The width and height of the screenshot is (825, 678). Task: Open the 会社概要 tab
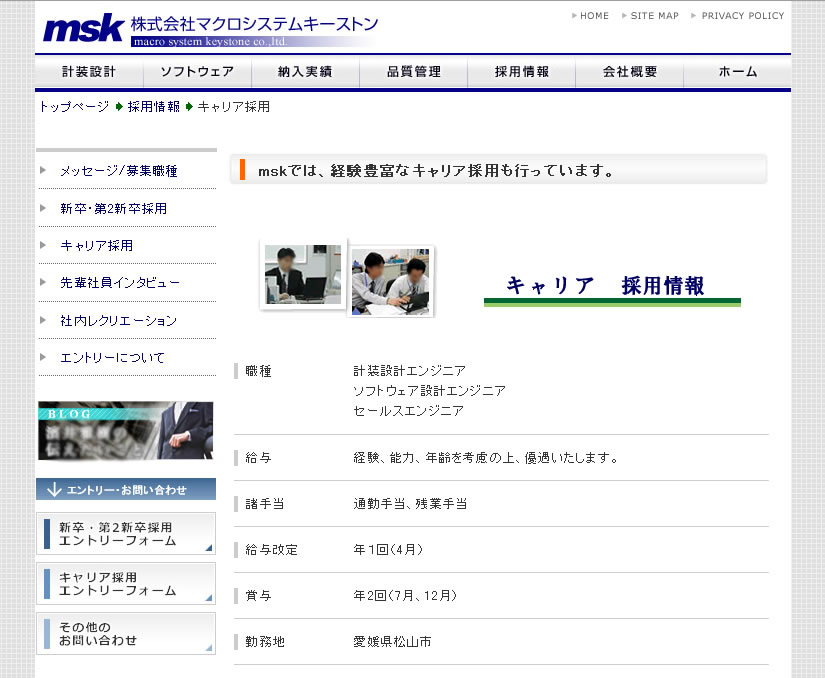[629, 72]
